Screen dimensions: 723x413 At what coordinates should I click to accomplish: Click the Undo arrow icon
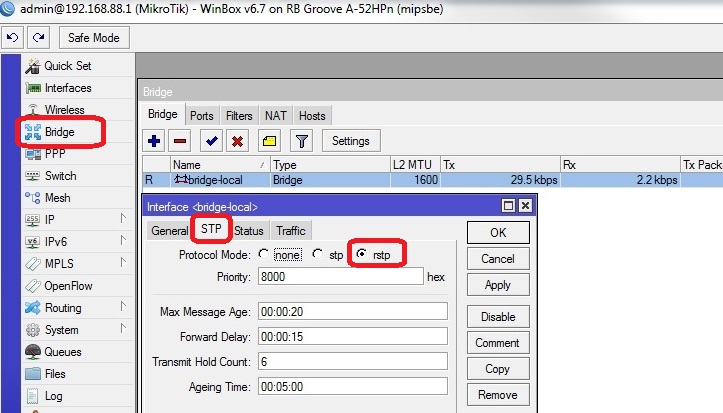[x=12, y=37]
